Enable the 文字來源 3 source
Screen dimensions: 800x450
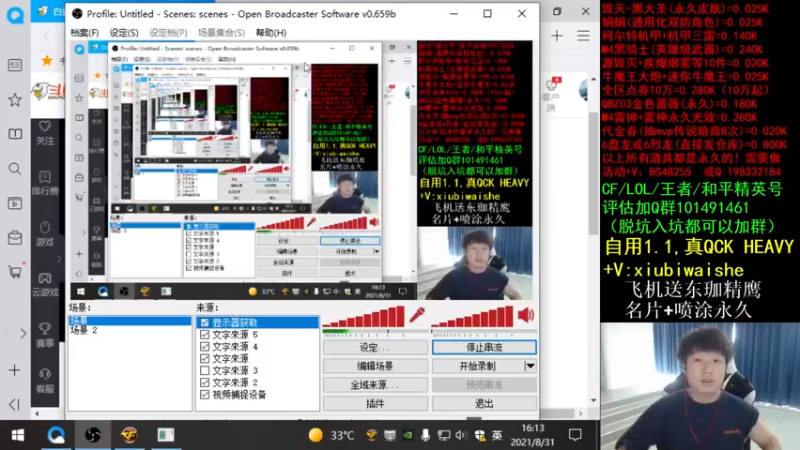coord(205,370)
